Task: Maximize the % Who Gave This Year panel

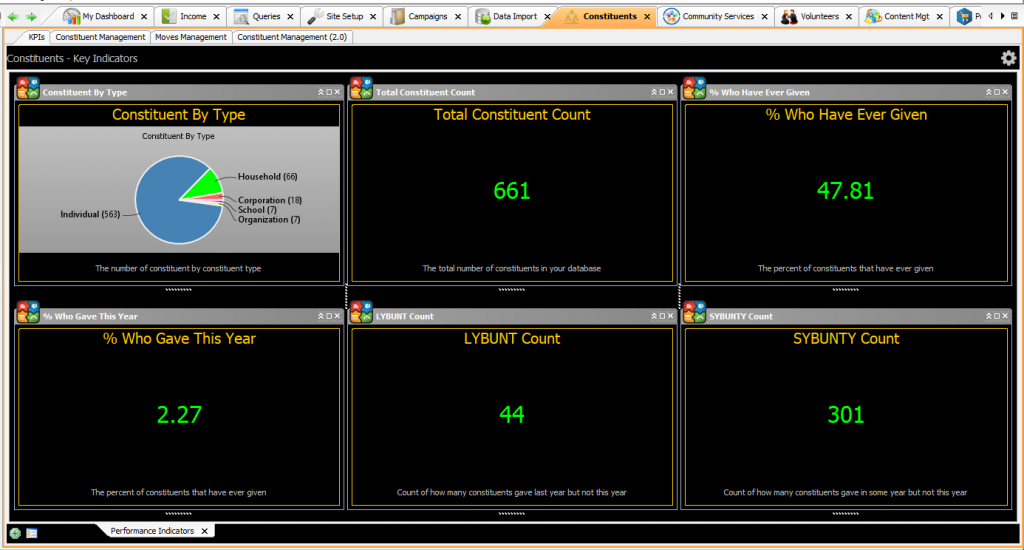Action: click(329, 316)
